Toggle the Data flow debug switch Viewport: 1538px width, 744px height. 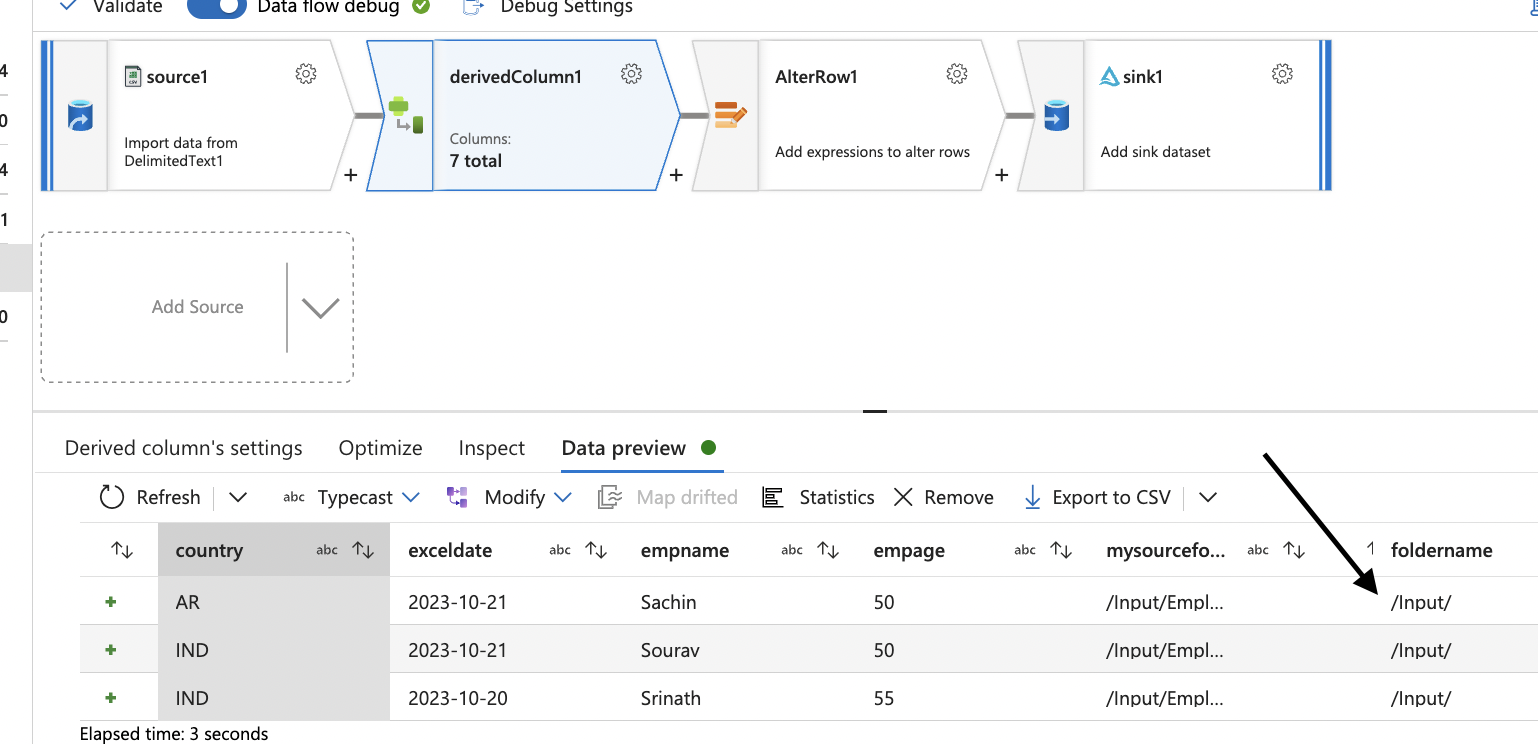coord(217,7)
